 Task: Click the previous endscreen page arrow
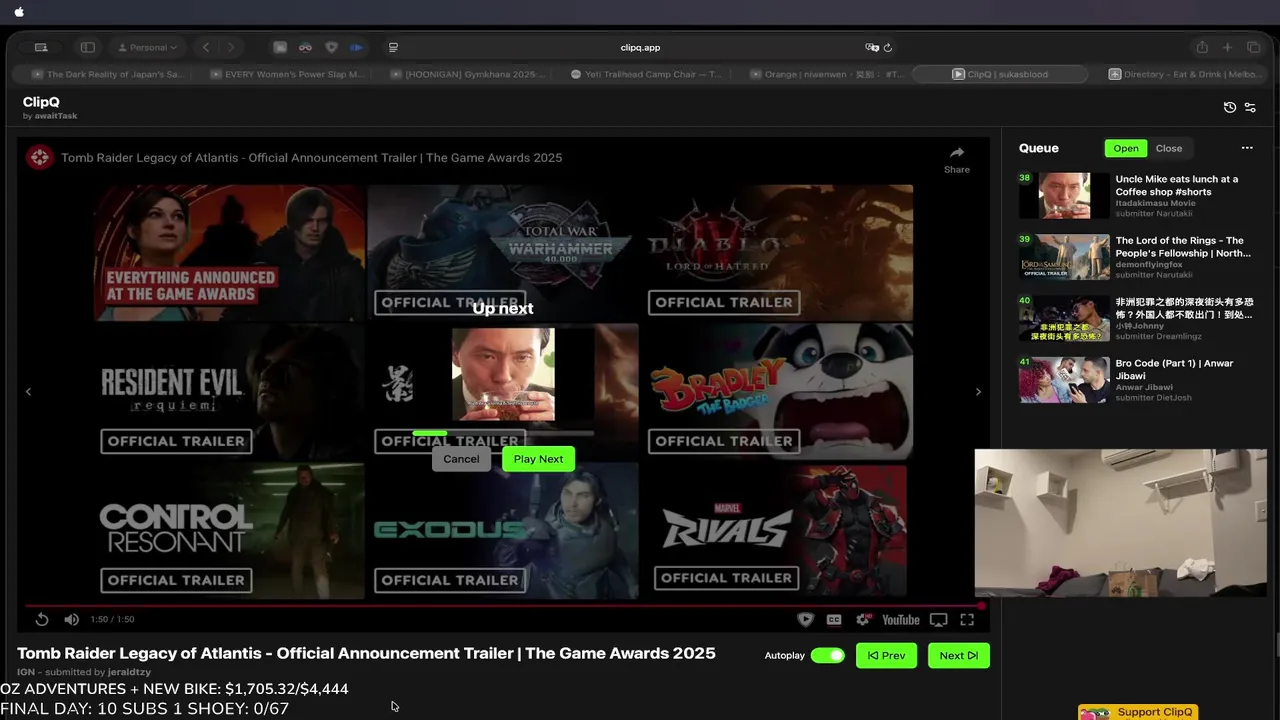pyautogui.click(x=28, y=392)
